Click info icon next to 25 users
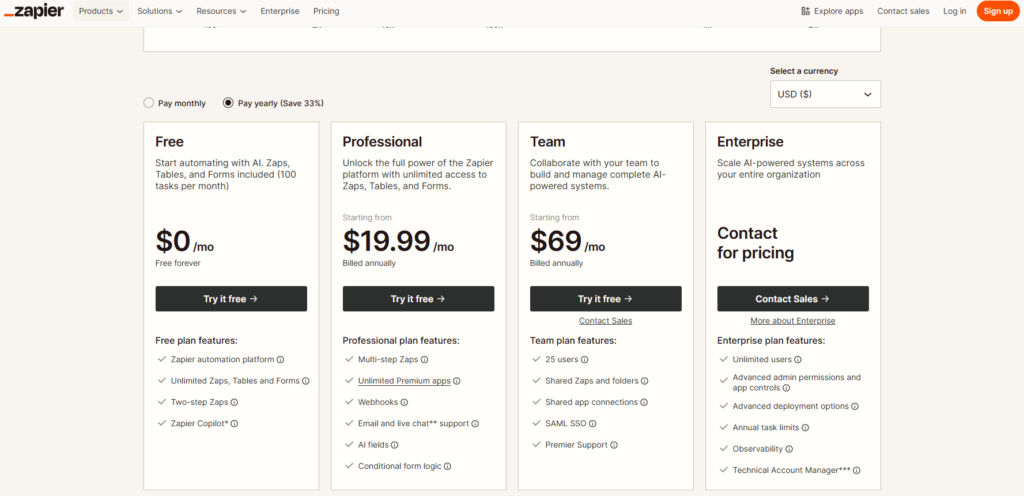 (x=585, y=359)
